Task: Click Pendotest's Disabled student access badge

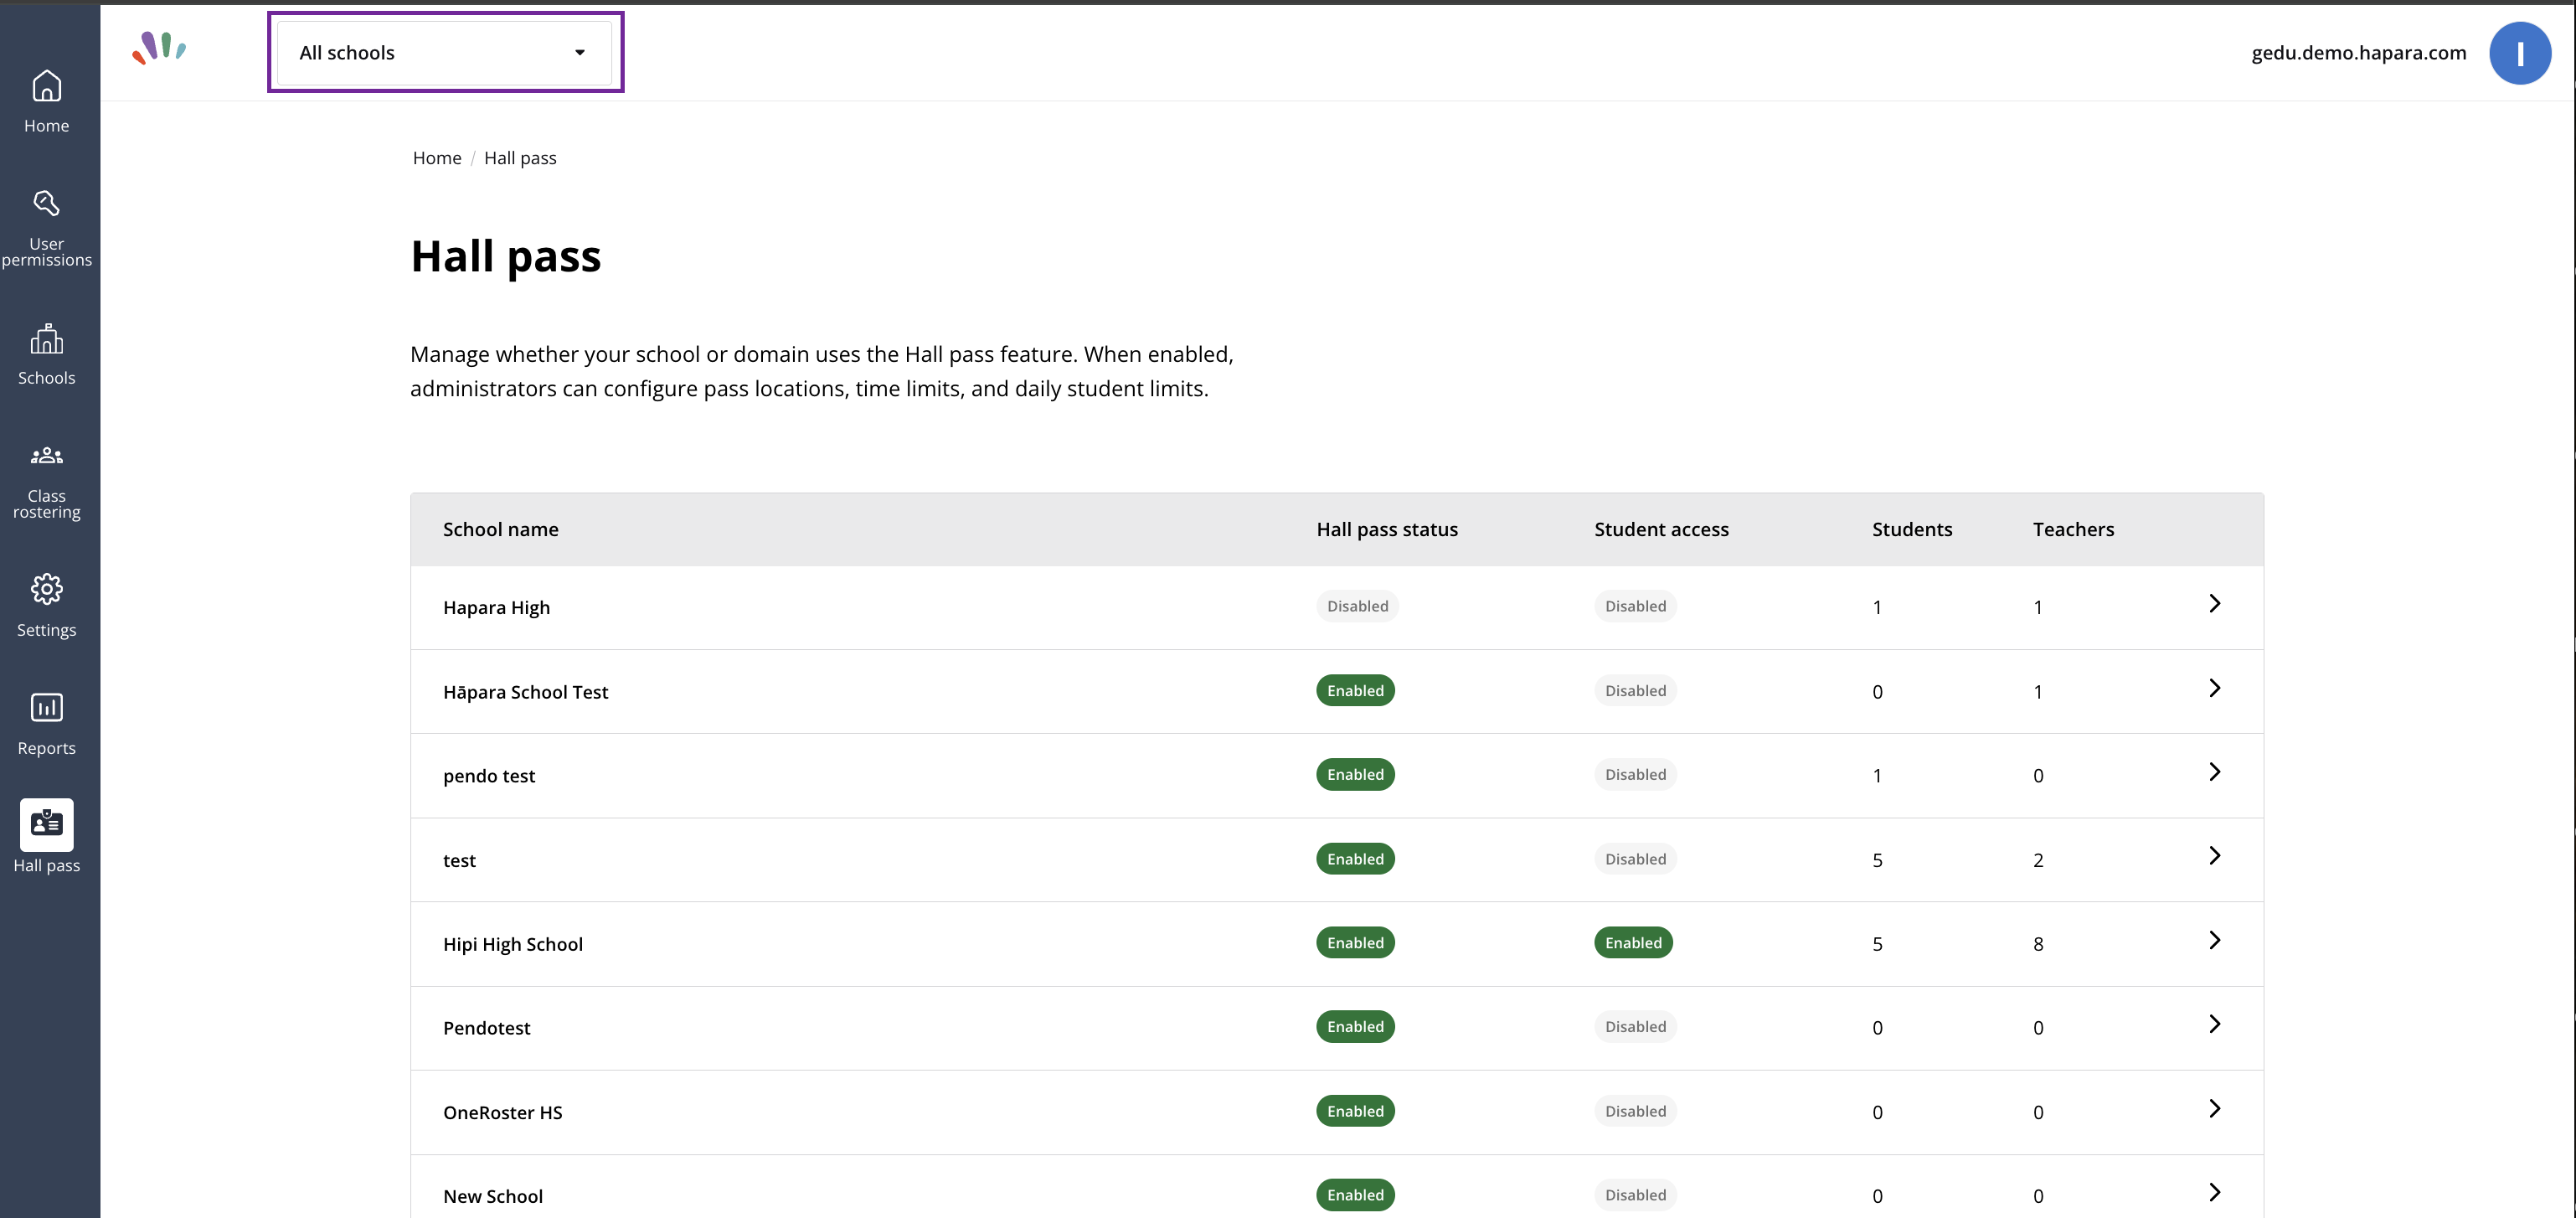Action: (x=1635, y=1027)
